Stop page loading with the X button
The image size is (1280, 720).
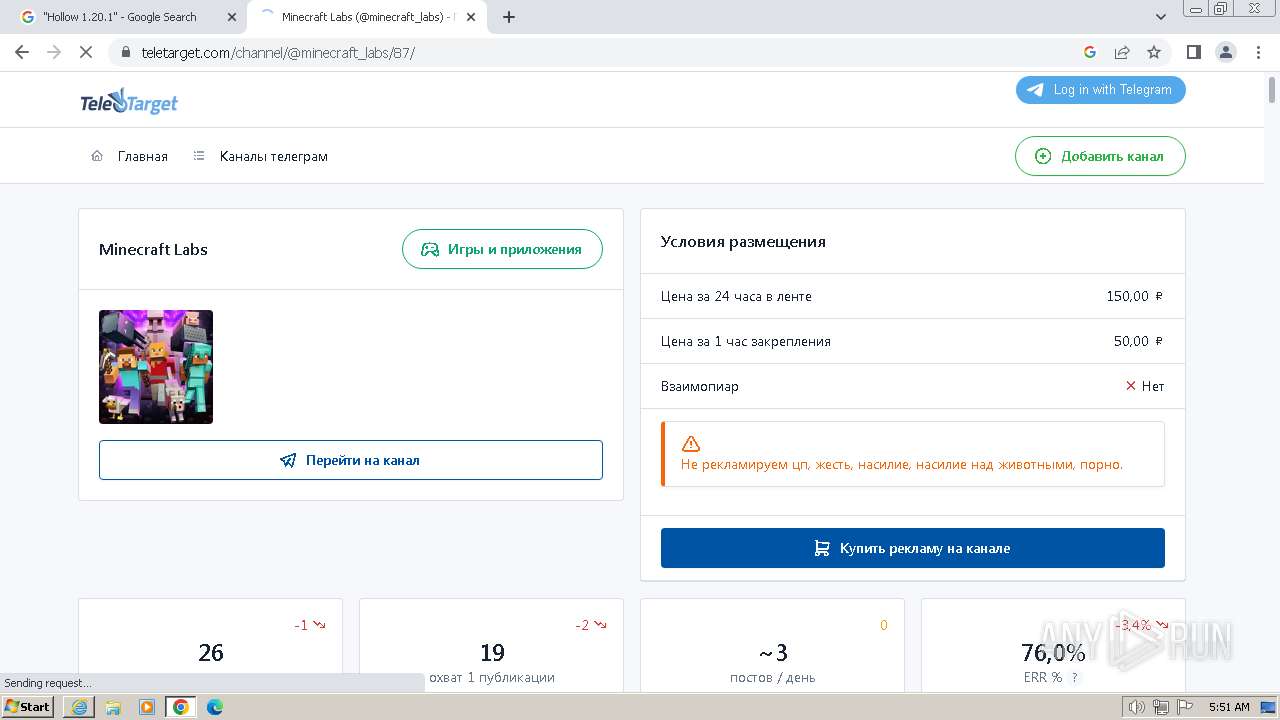tap(86, 52)
